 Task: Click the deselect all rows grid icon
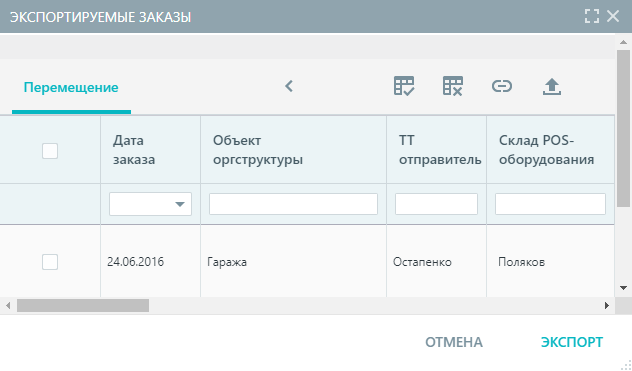453,86
